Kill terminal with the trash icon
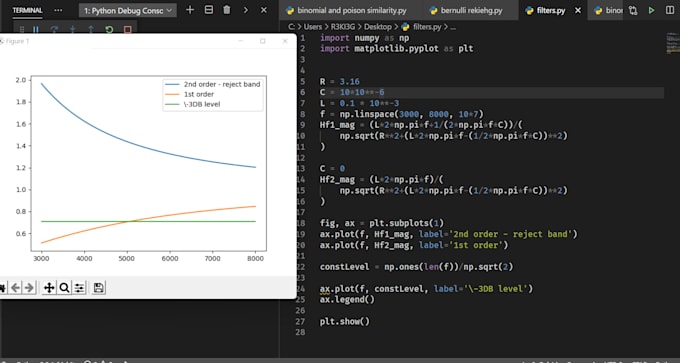Viewport: 680px width, 363px height. (227, 10)
